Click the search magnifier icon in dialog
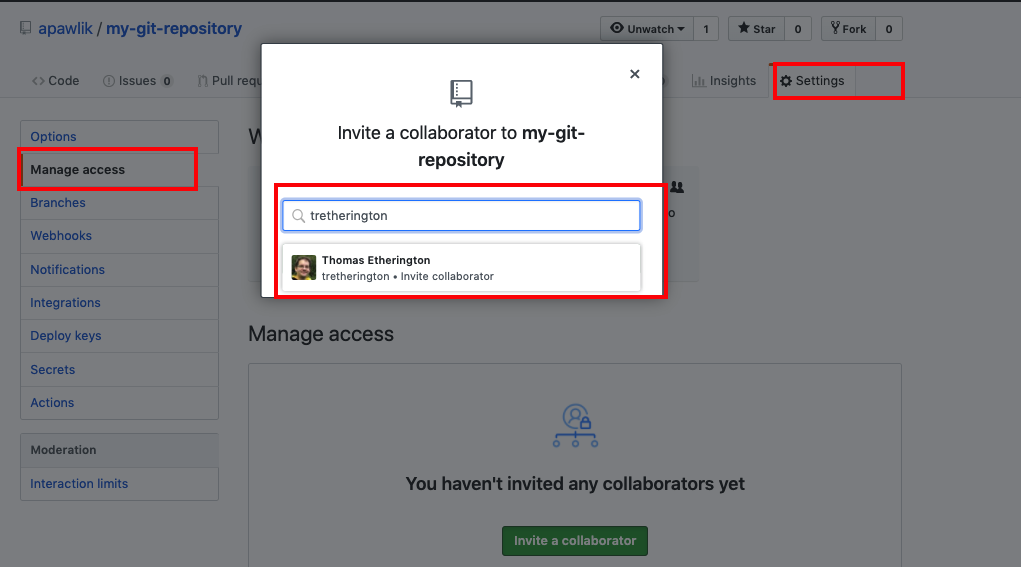This screenshot has width=1021, height=567. pos(298,215)
